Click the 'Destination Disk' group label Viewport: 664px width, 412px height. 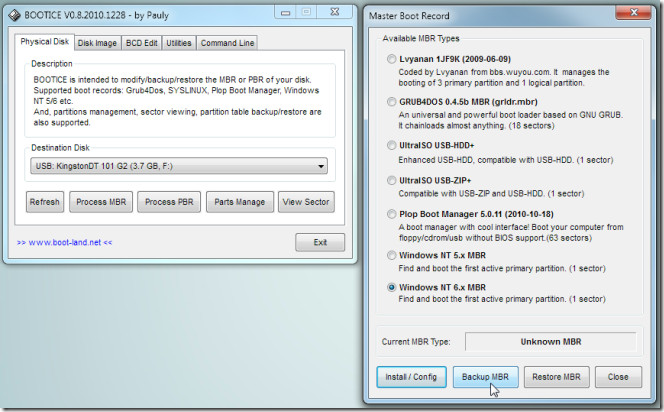pos(60,148)
